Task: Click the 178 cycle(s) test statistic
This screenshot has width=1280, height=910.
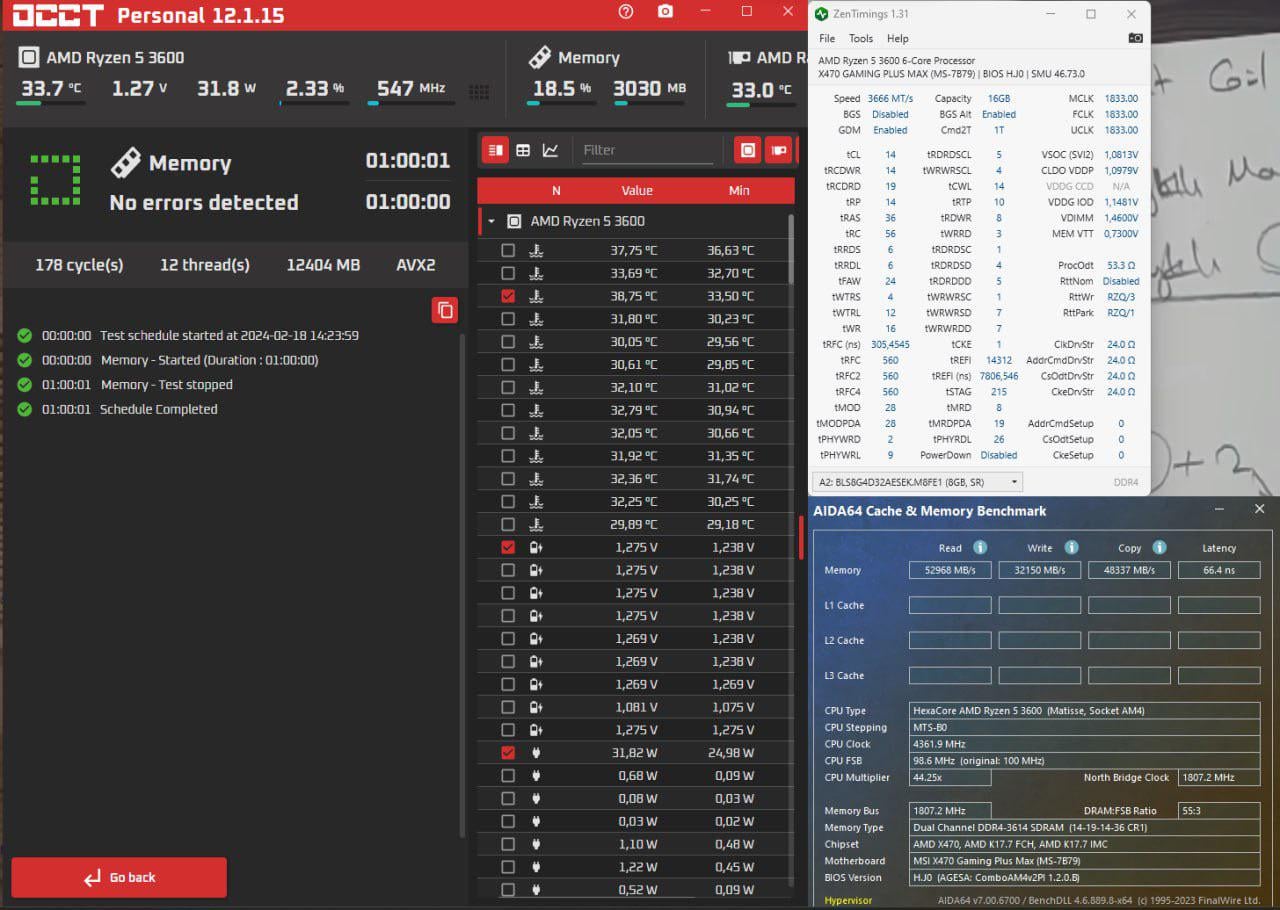Action: tap(79, 265)
